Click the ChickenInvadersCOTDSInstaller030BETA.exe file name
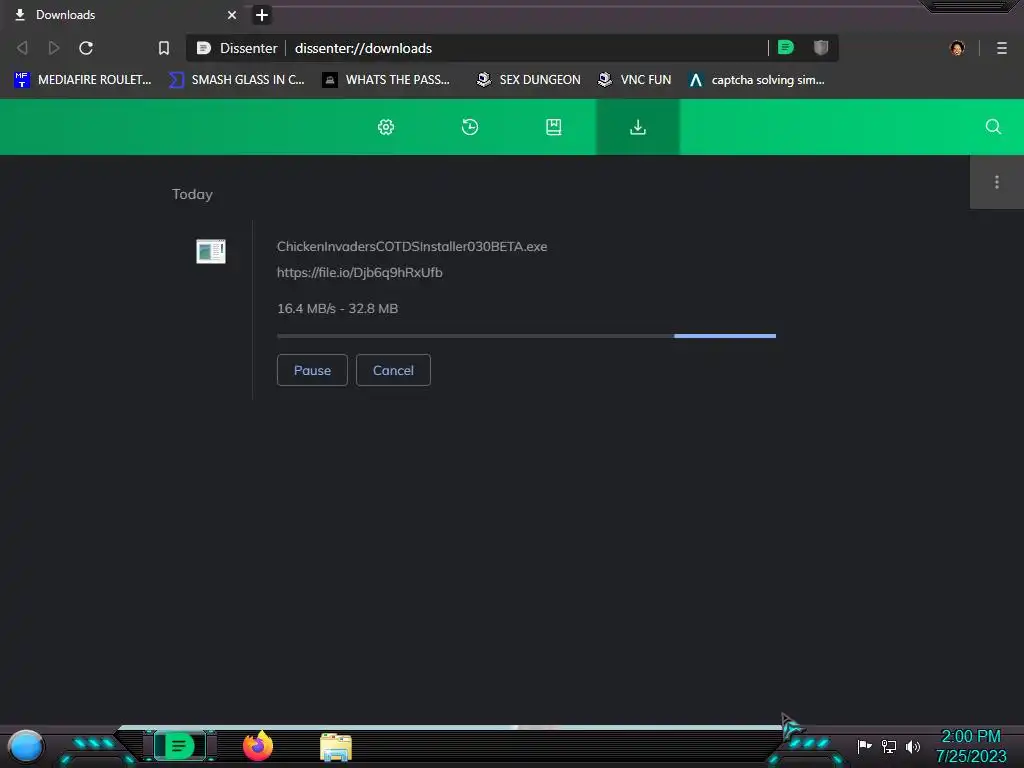Viewport: 1024px width, 768px height. click(x=412, y=246)
